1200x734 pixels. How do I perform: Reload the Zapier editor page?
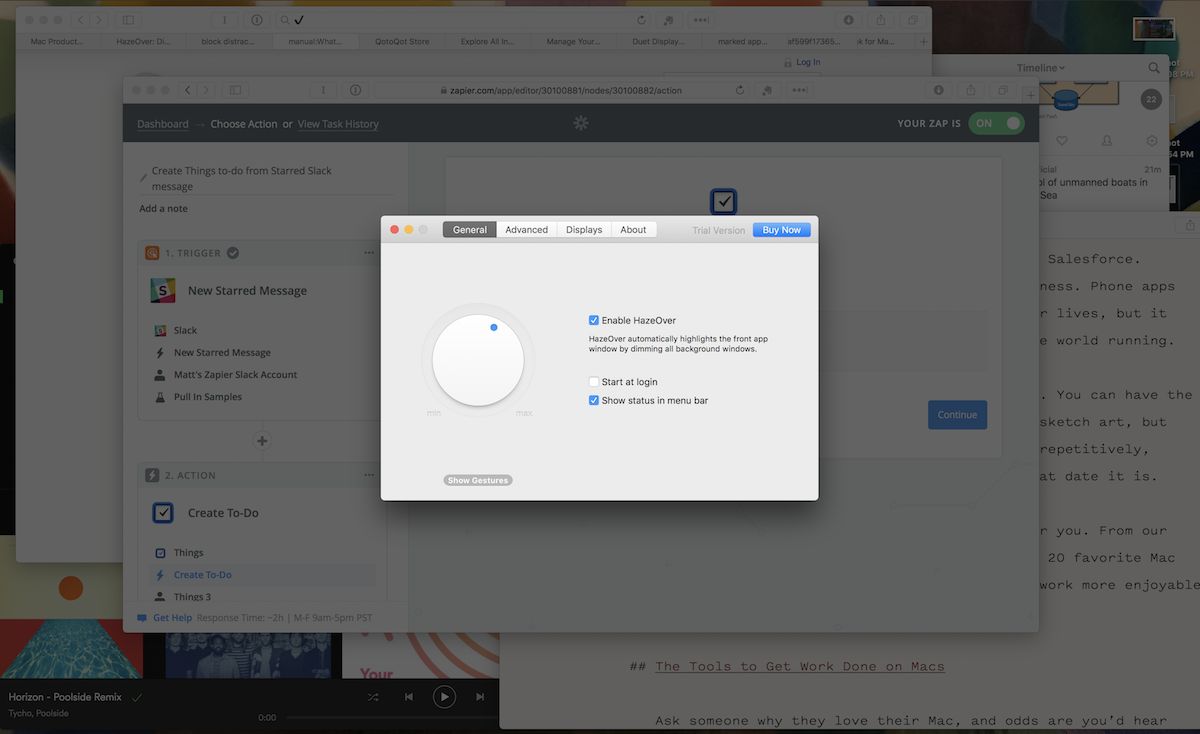740,90
